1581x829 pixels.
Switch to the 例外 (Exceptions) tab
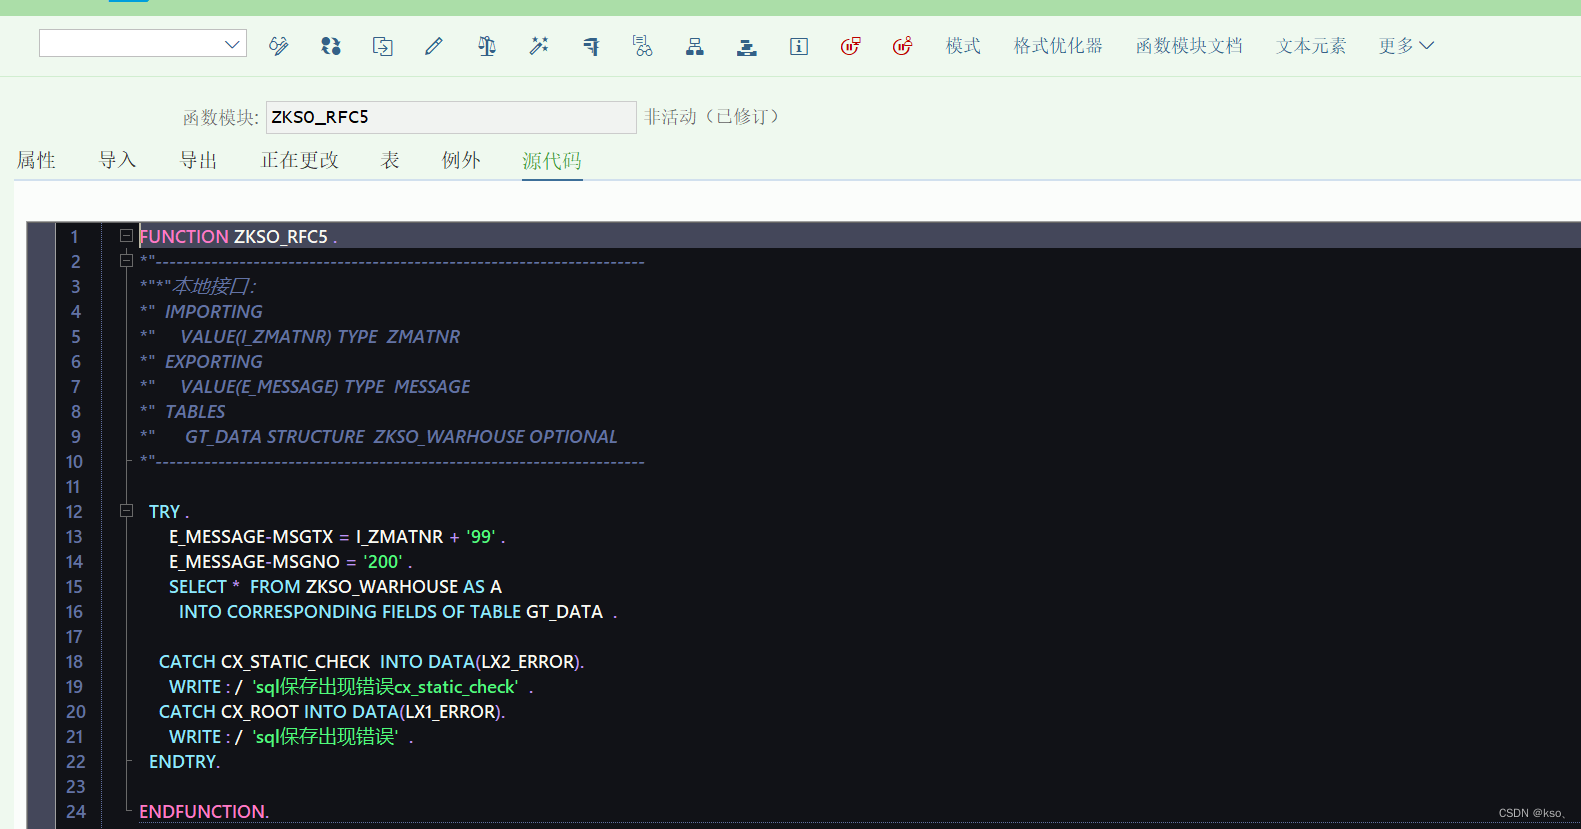[461, 160]
